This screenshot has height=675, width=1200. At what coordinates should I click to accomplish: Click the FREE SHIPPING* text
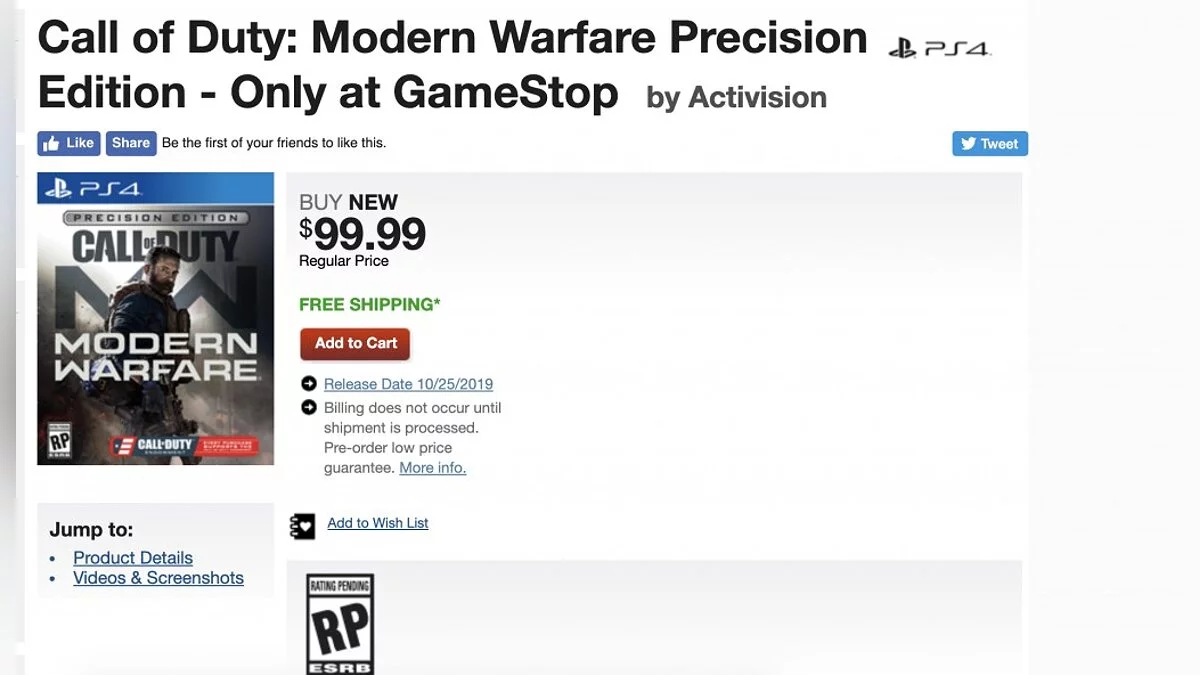point(370,304)
